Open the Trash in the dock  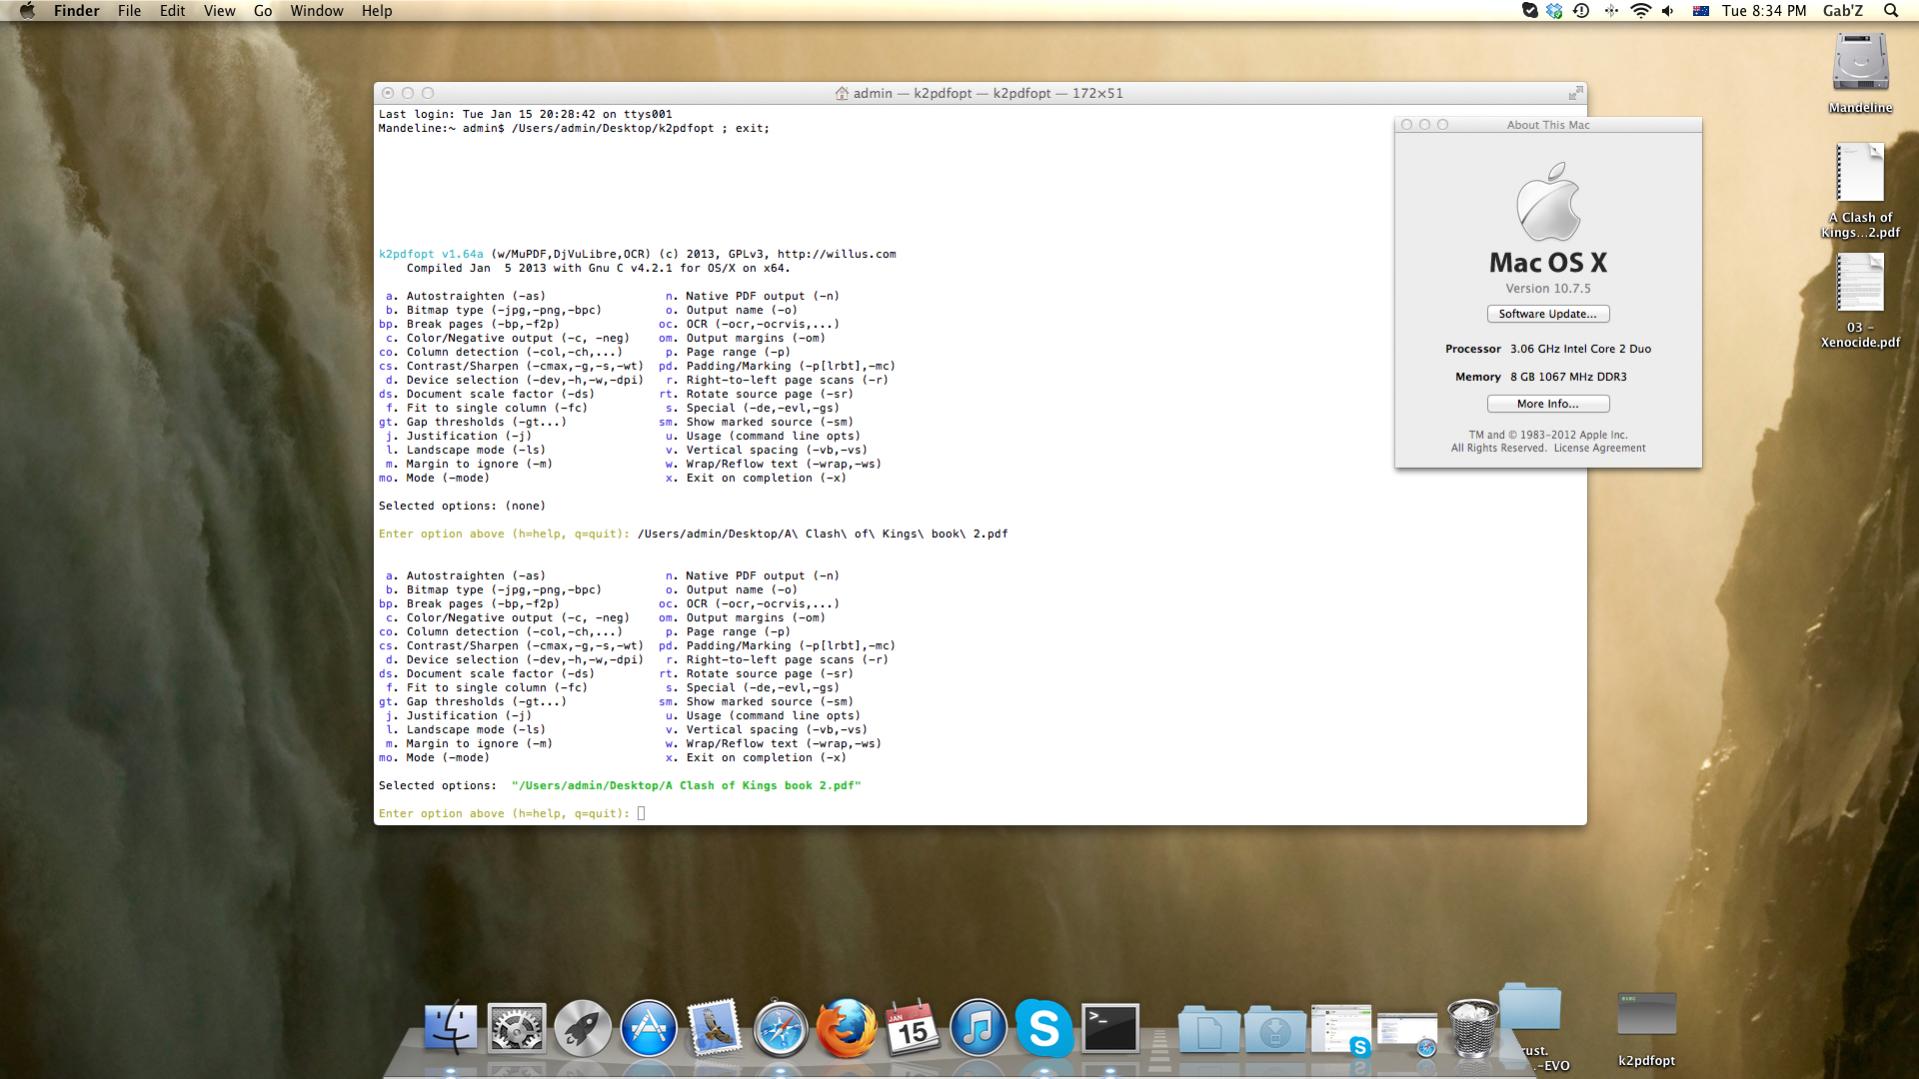pos(1472,1028)
